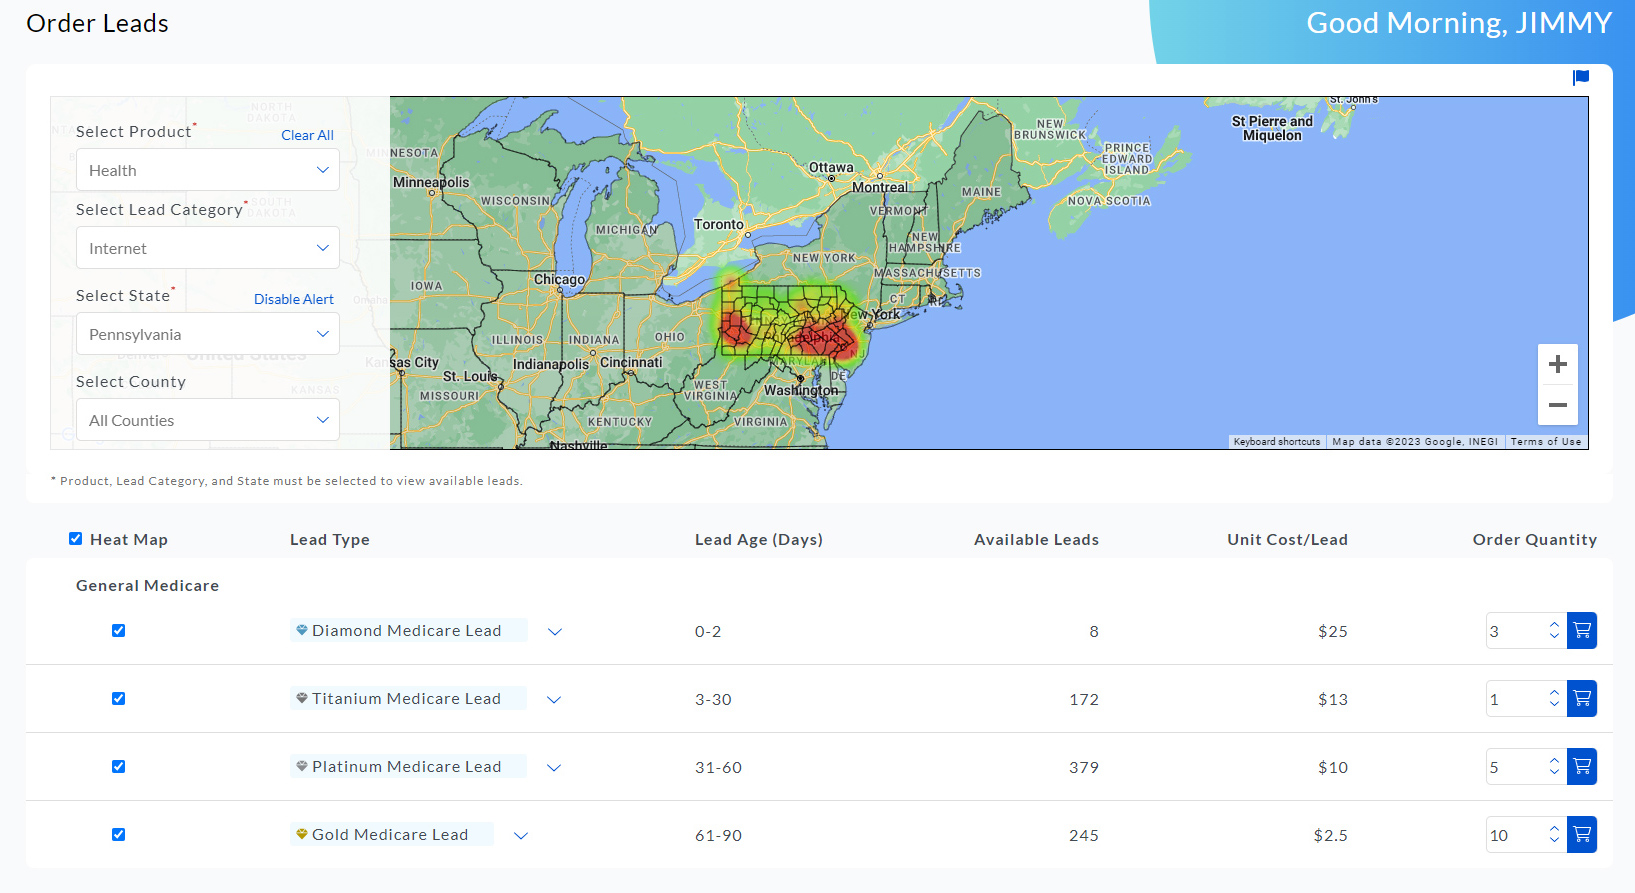Expand the Titanium Medicare Lead details chevron
The height and width of the screenshot is (893, 1635).
tap(554, 700)
